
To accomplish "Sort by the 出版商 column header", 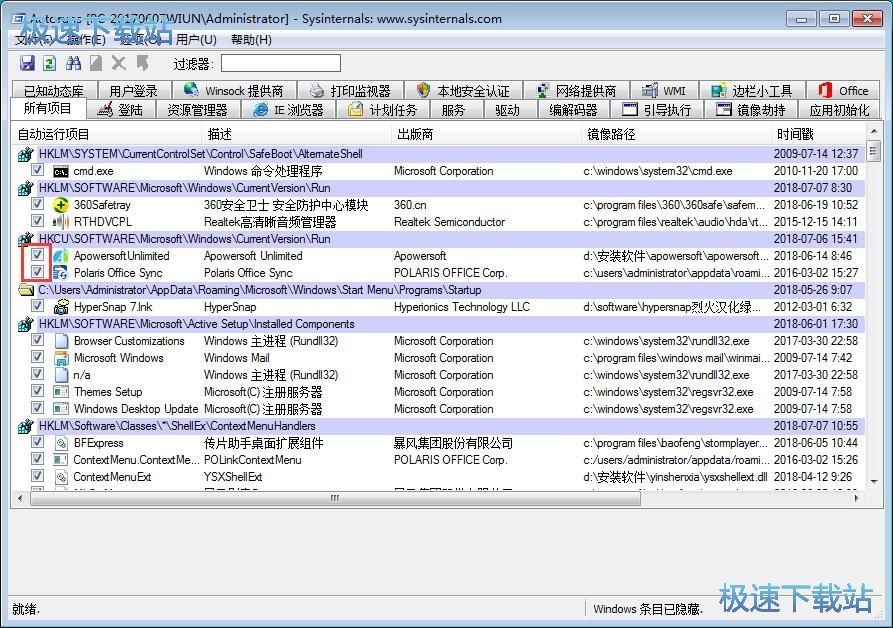I will 415,134.
